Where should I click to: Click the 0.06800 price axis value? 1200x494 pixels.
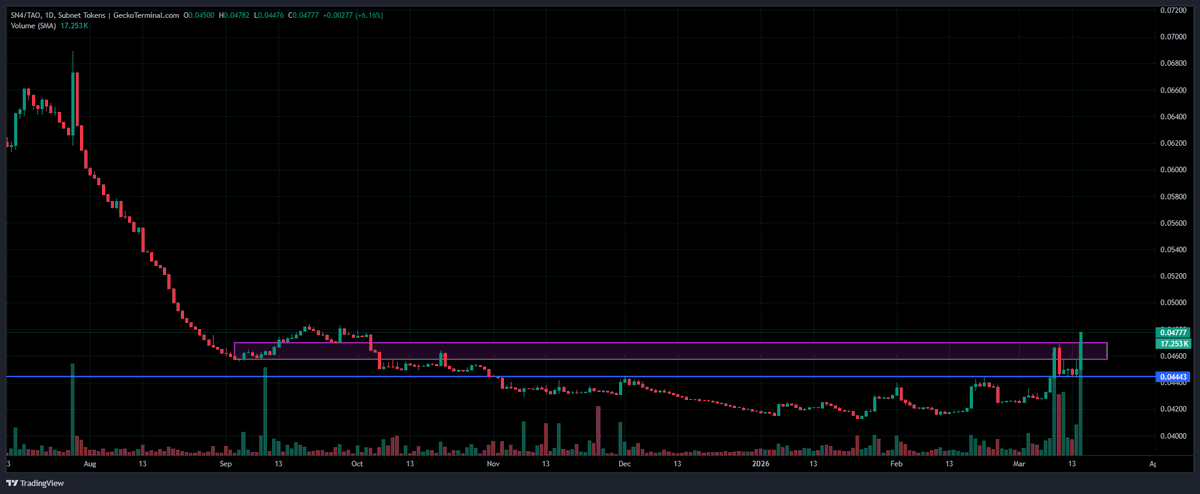tap(1172, 63)
